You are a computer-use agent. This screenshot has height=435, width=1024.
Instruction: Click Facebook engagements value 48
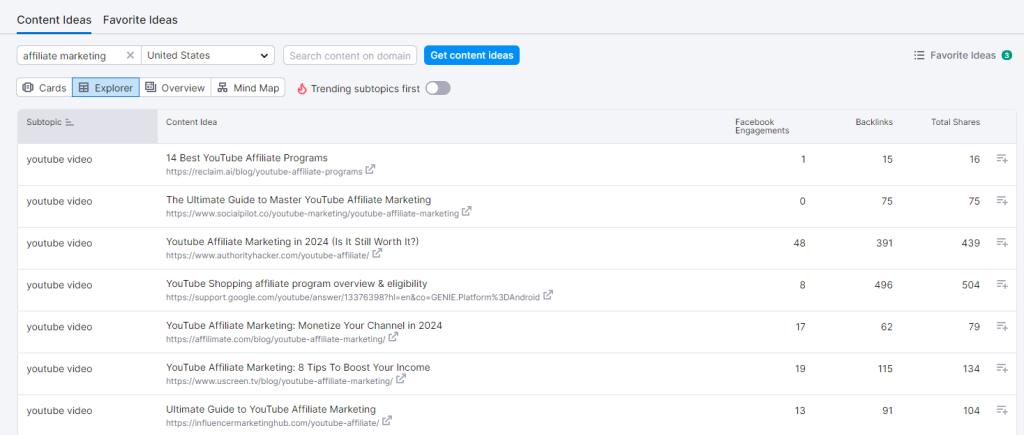pos(799,242)
